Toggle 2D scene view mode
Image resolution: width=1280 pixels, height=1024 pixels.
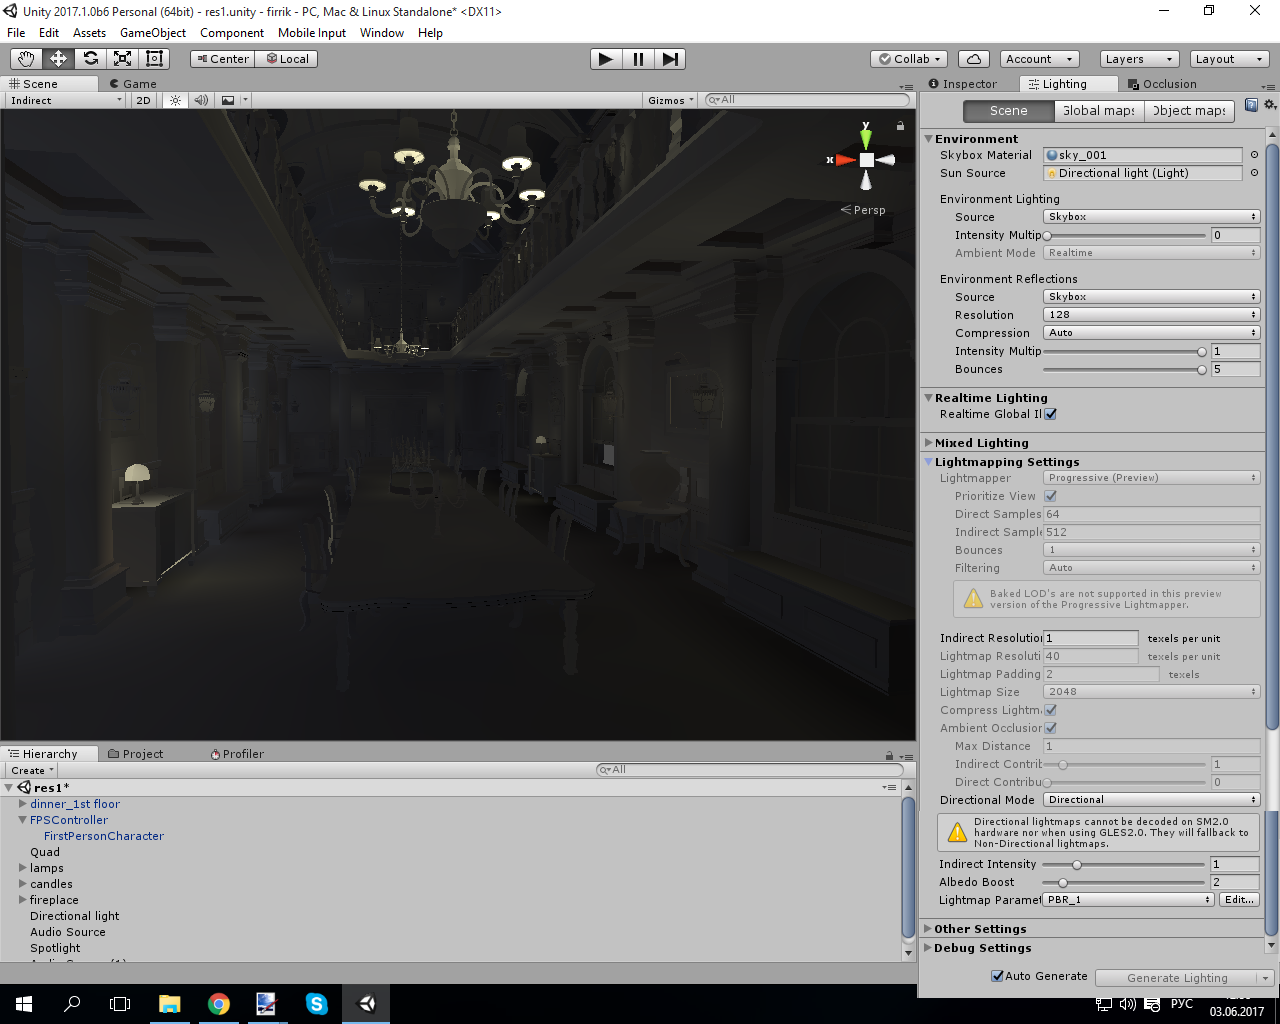coord(143,100)
